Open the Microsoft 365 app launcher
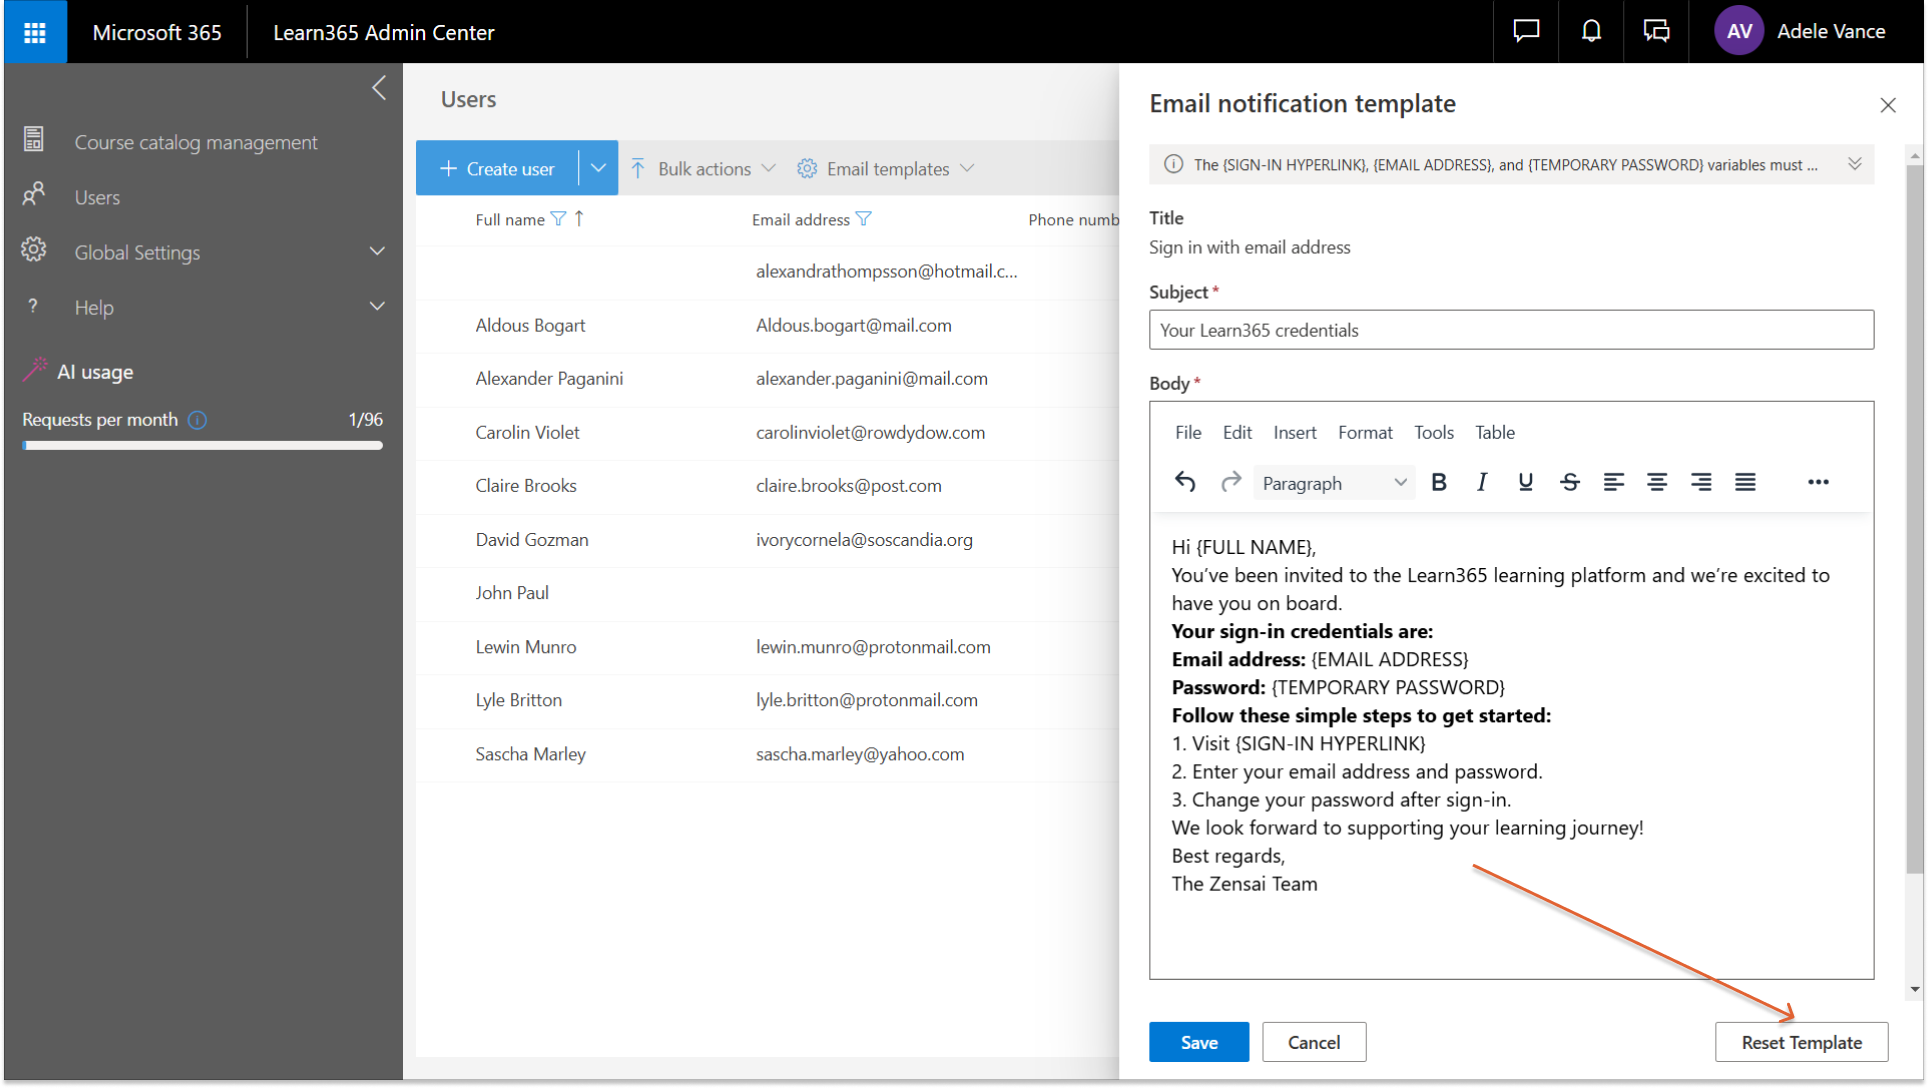The width and height of the screenshot is (1928, 1088). (x=35, y=32)
